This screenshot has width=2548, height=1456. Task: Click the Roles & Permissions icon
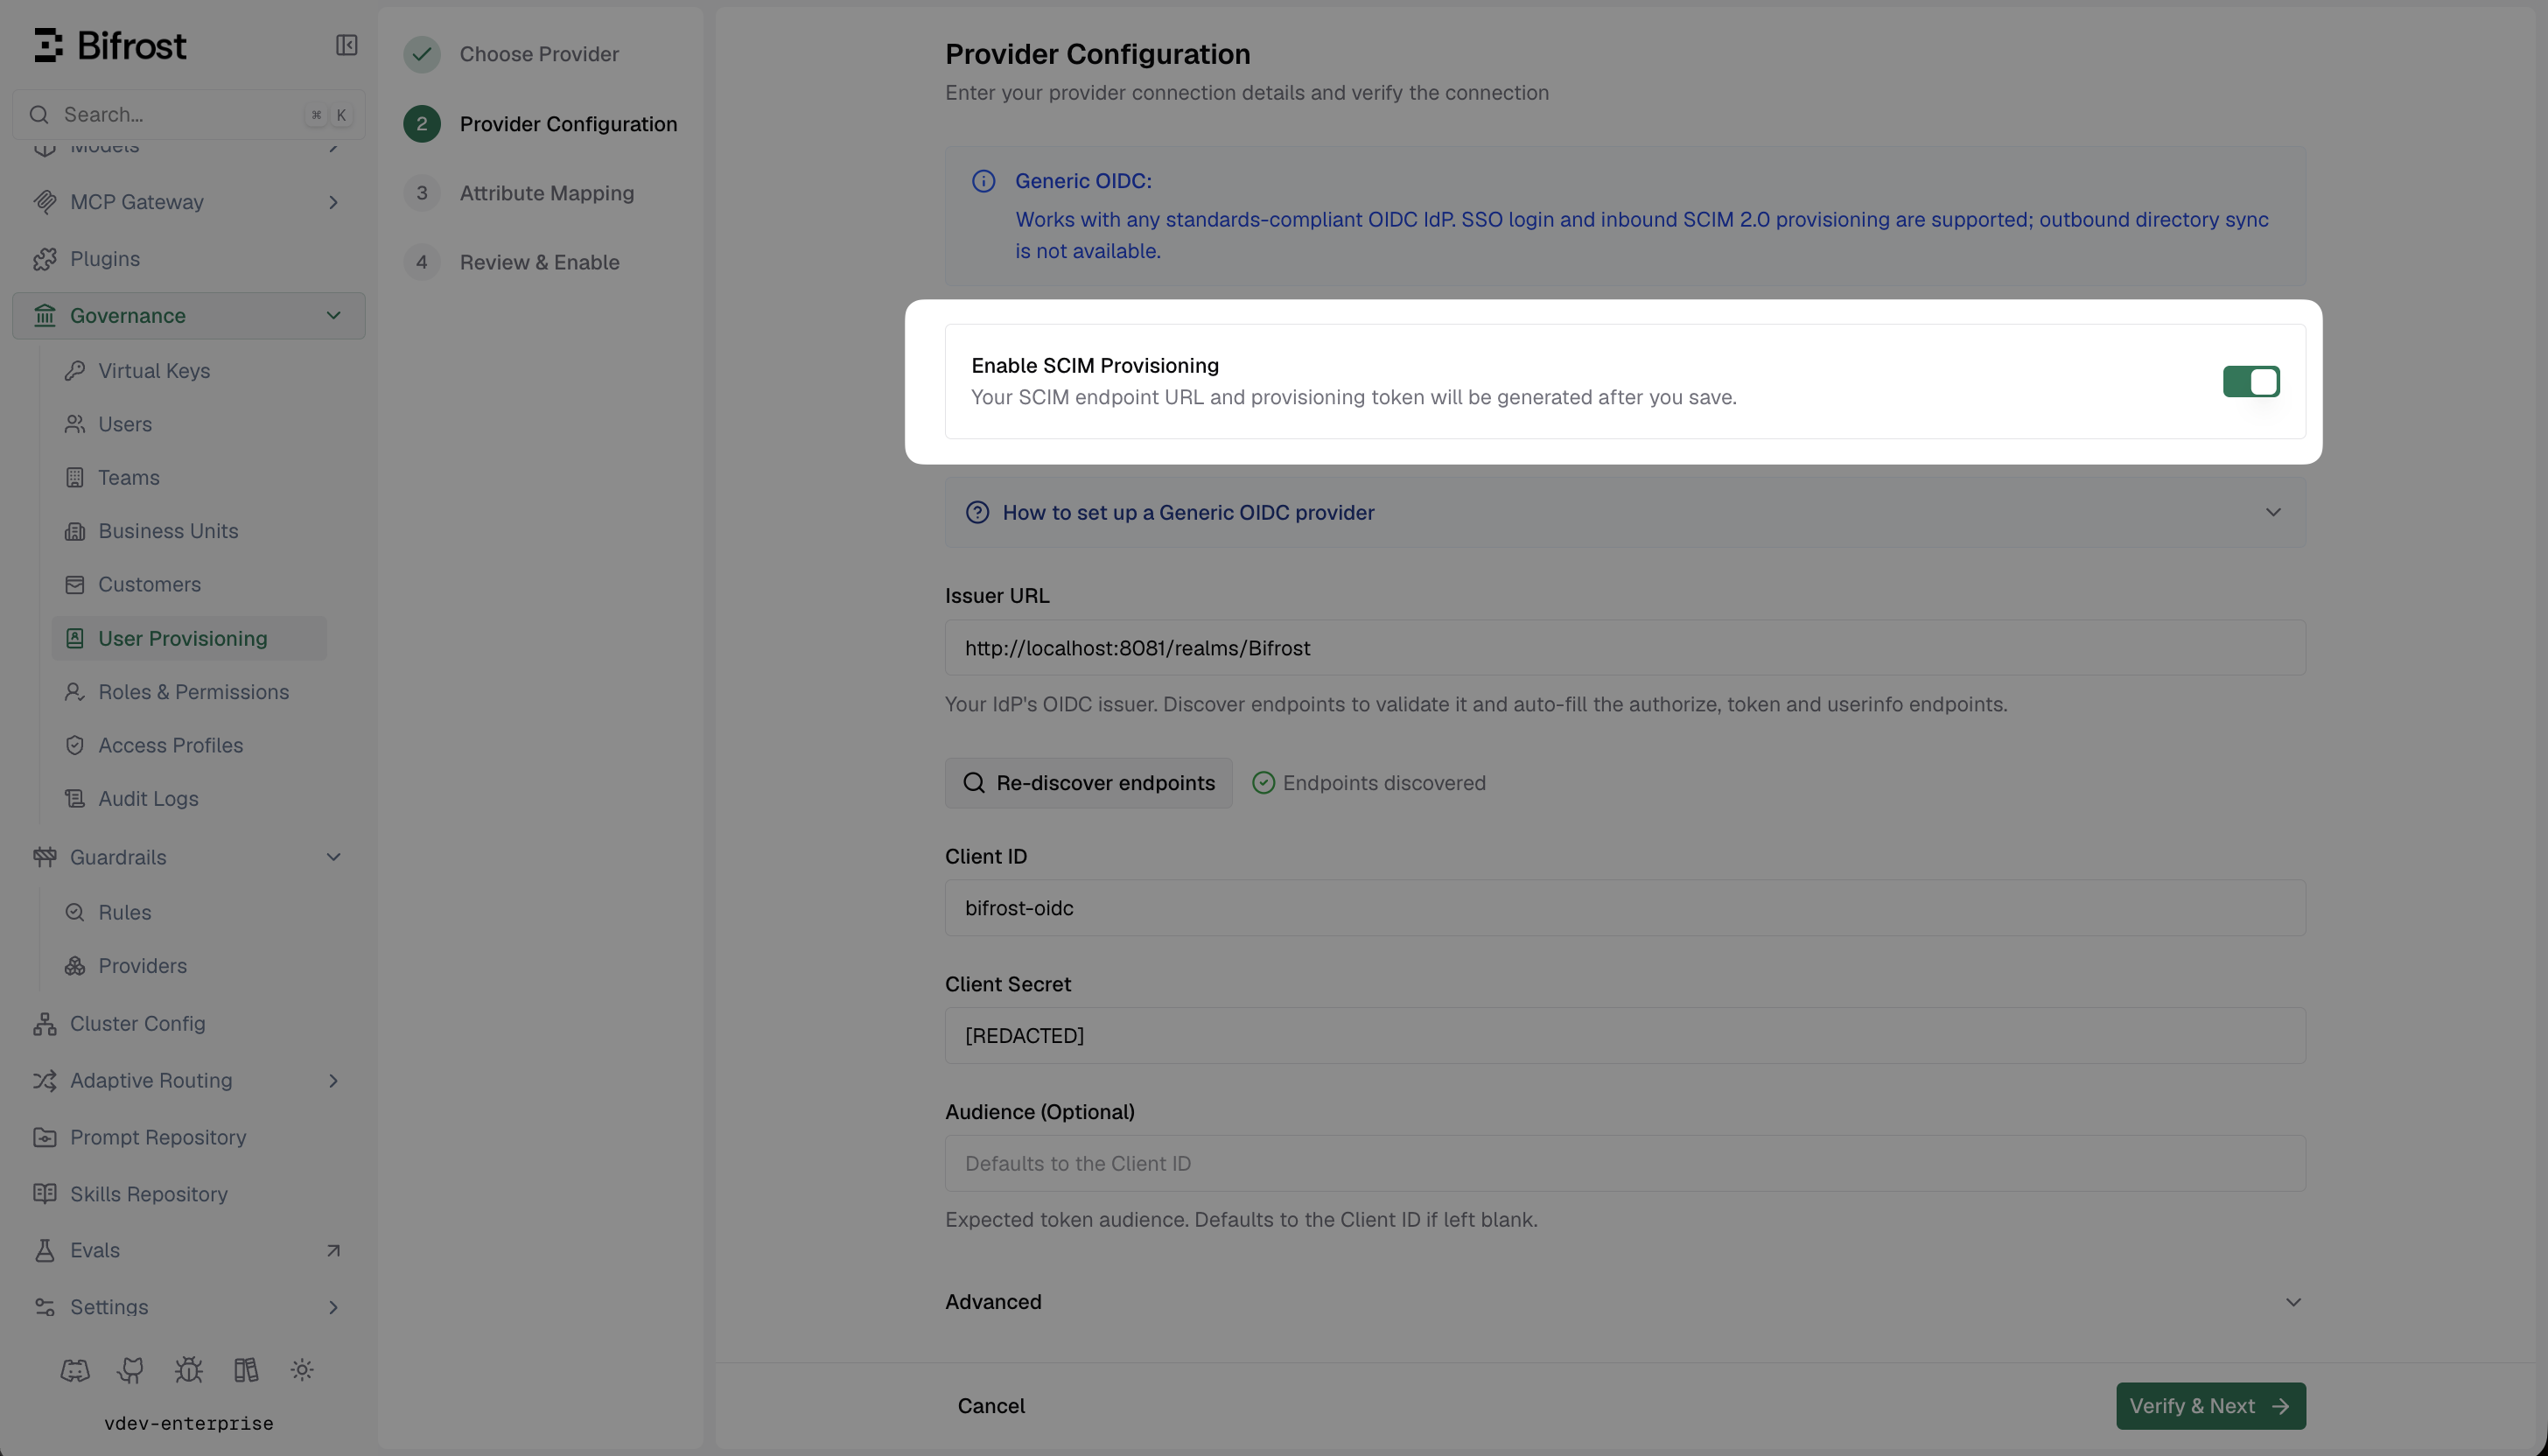(x=75, y=692)
